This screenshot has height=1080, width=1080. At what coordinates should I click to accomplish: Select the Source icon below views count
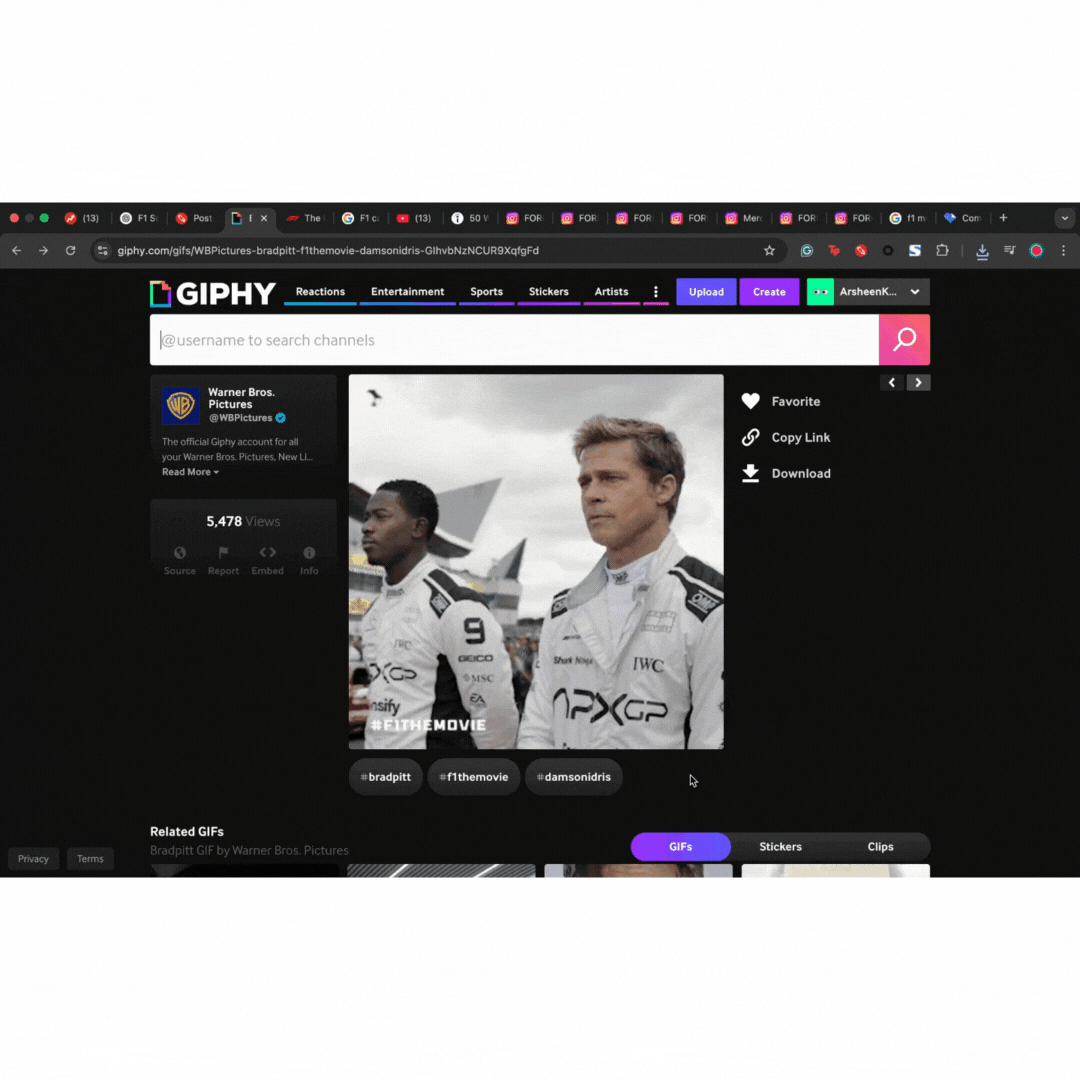point(179,554)
